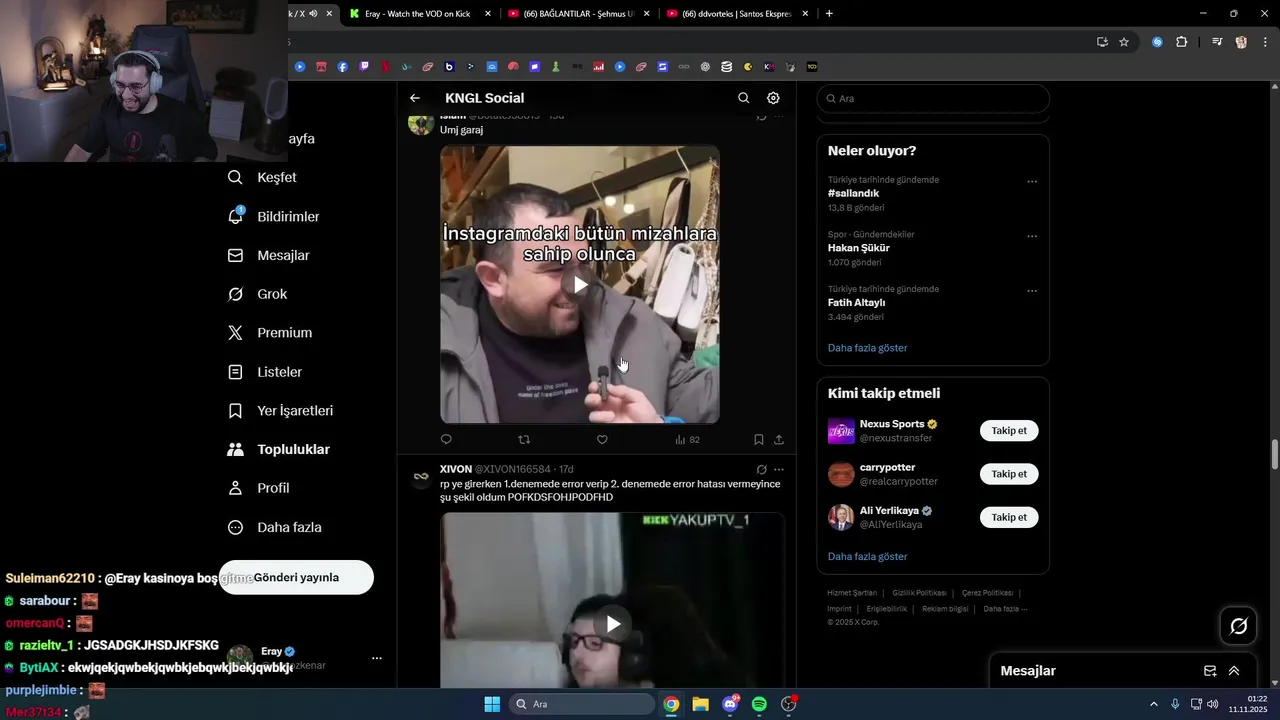Viewport: 1280px width, 720px height.
Task: Bookmark the Umj garaj post
Action: (758, 439)
